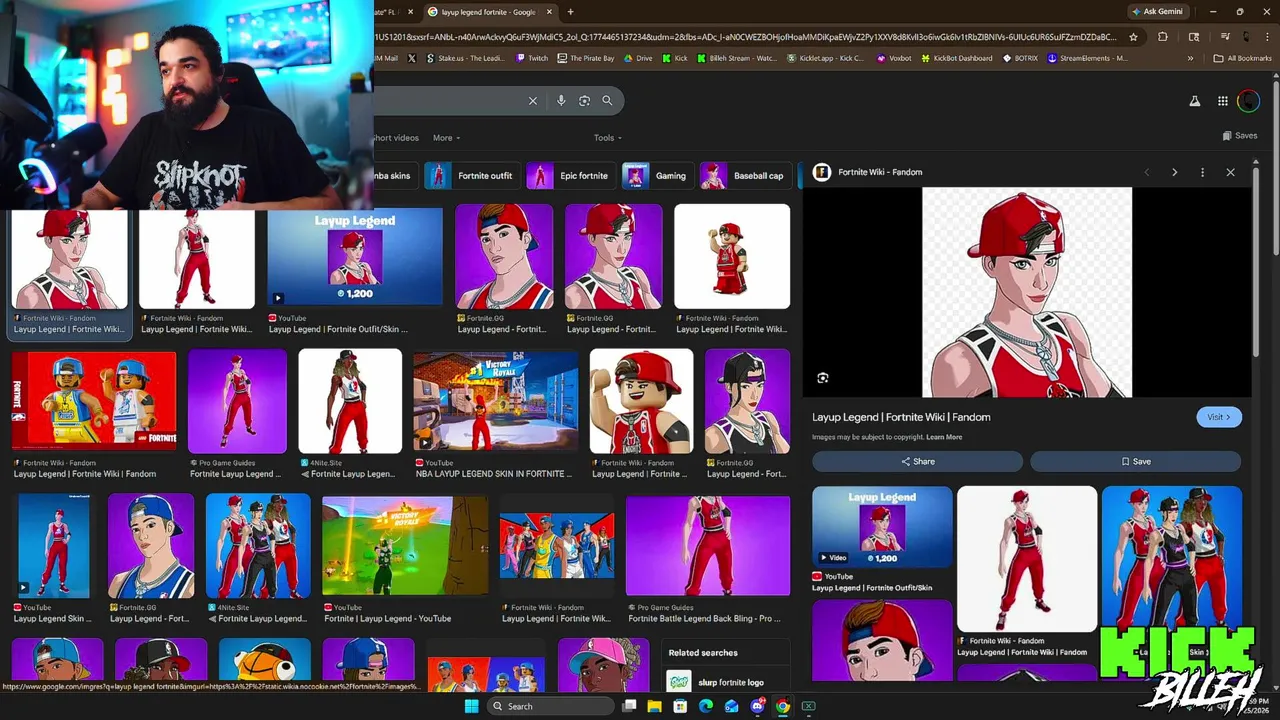
Task: Go to previous image in preview panel
Action: [x=1146, y=172]
